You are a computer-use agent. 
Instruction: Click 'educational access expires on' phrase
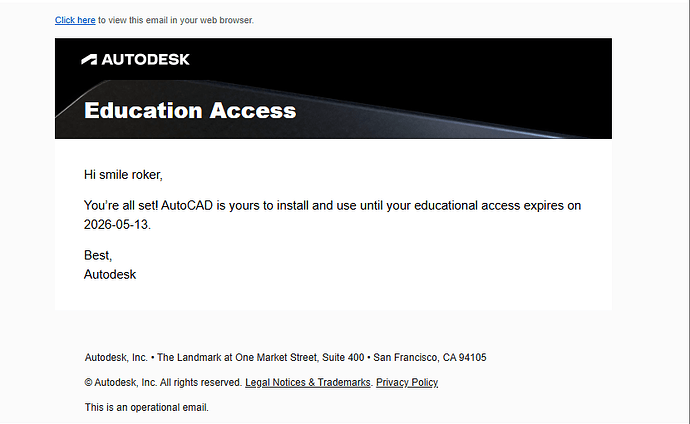click(498, 206)
